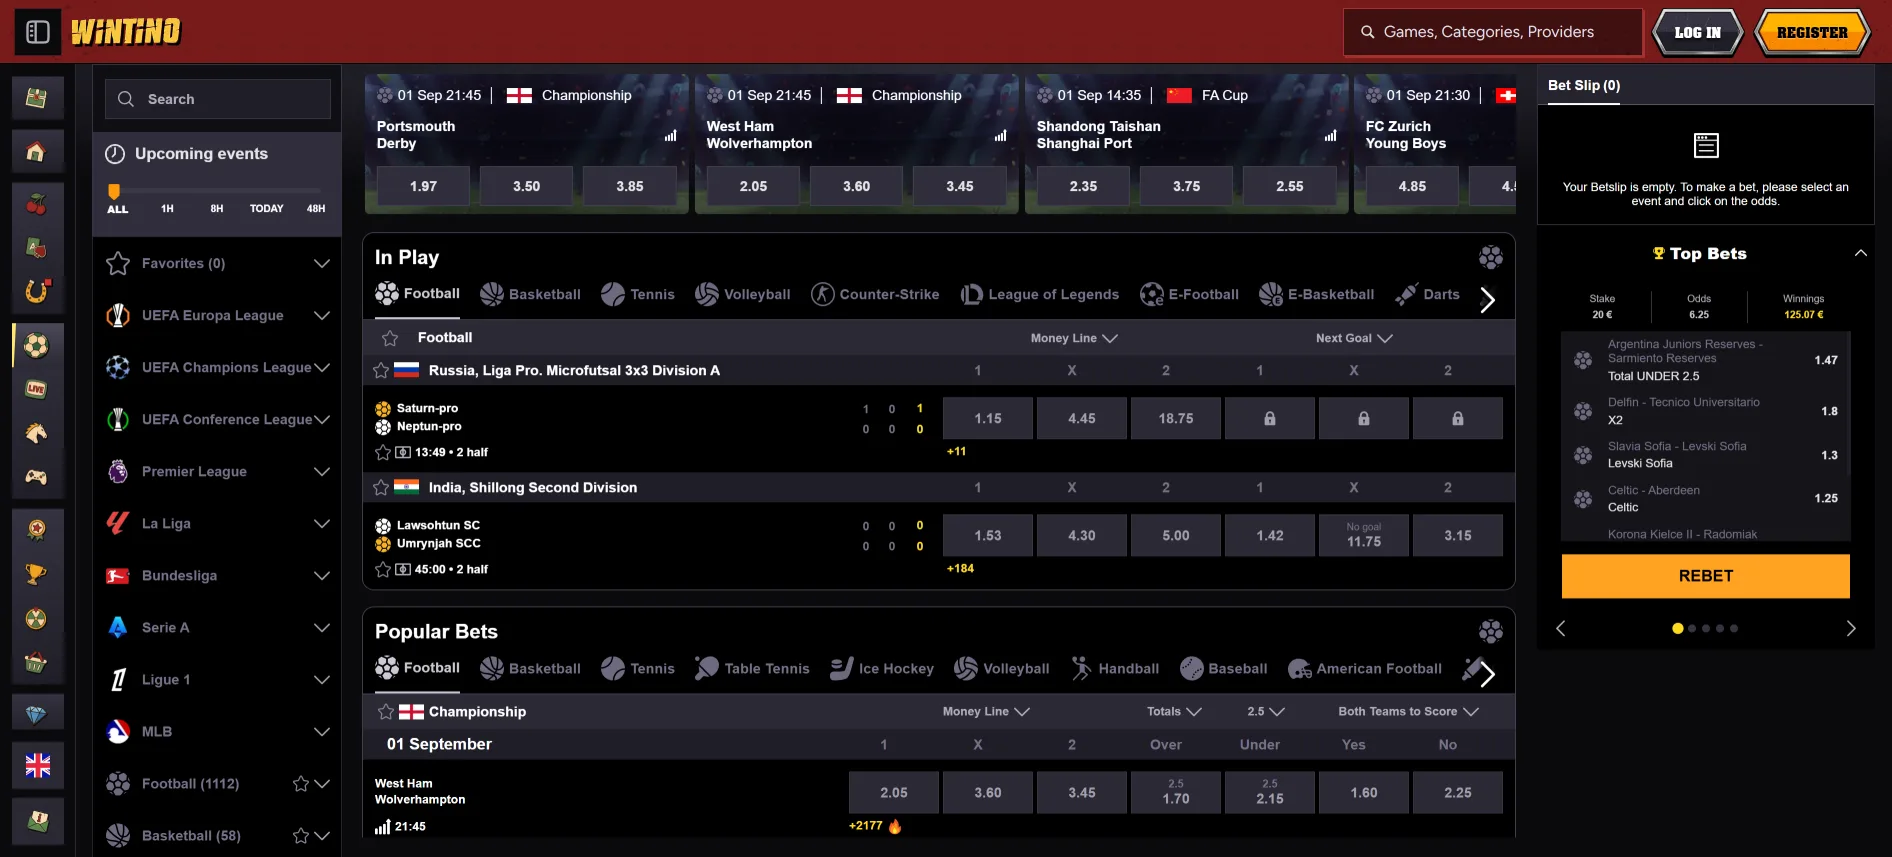Set upcoming events slider to 1H
This screenshot has height=857, width=1892.
click(167, 208)
